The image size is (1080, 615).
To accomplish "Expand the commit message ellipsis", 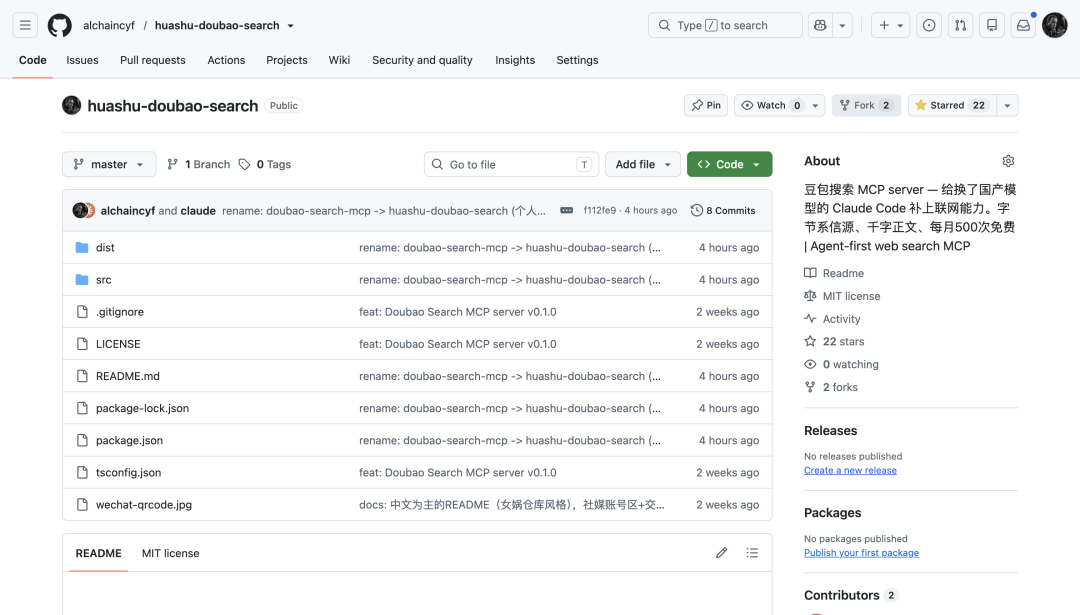I will (566, 211).
